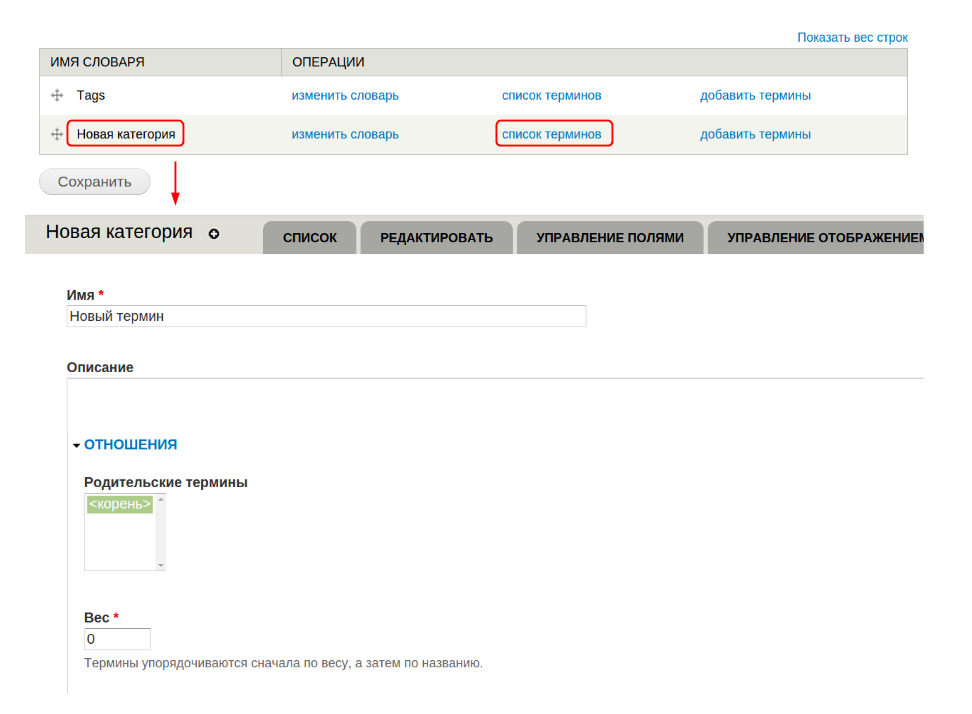
Task: Click drag handle beside Новая категория row
Action: [x=57, y=134]
